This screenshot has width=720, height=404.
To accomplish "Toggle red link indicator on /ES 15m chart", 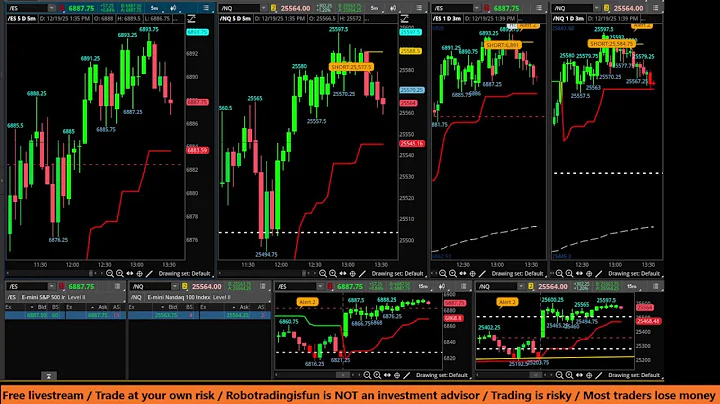I will 330,286.
